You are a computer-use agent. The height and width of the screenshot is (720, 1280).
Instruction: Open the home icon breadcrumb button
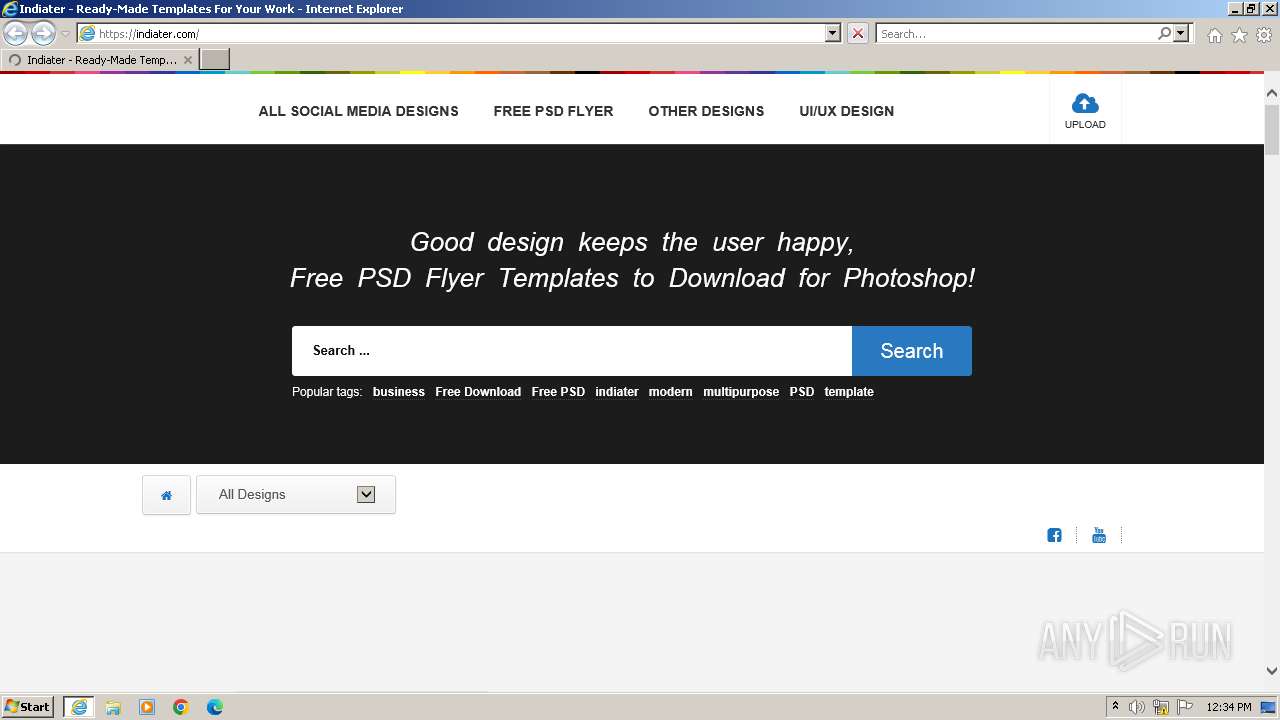click(x=166, y=495)
